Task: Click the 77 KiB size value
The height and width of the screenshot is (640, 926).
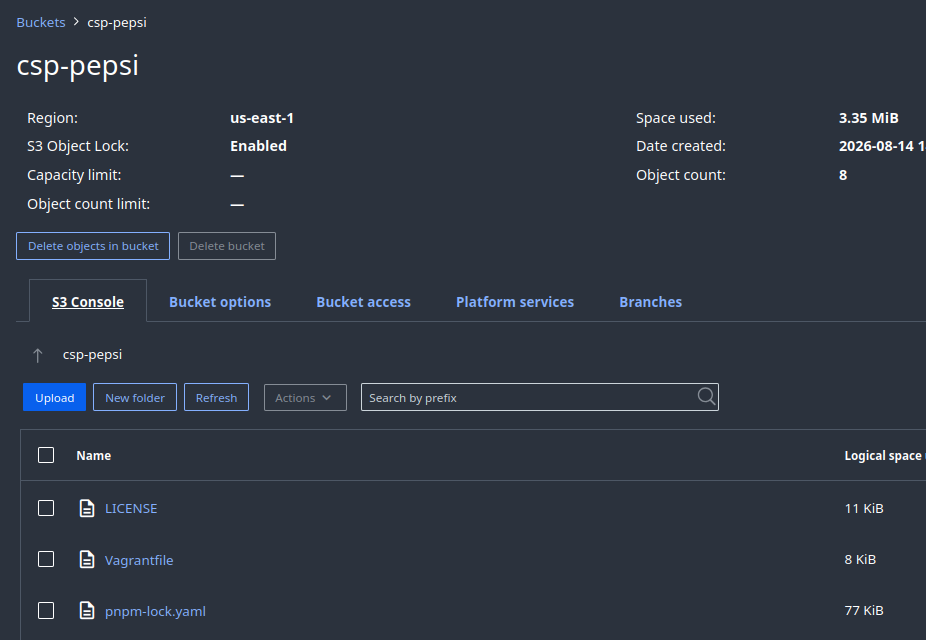Action: tap(864, 610)
